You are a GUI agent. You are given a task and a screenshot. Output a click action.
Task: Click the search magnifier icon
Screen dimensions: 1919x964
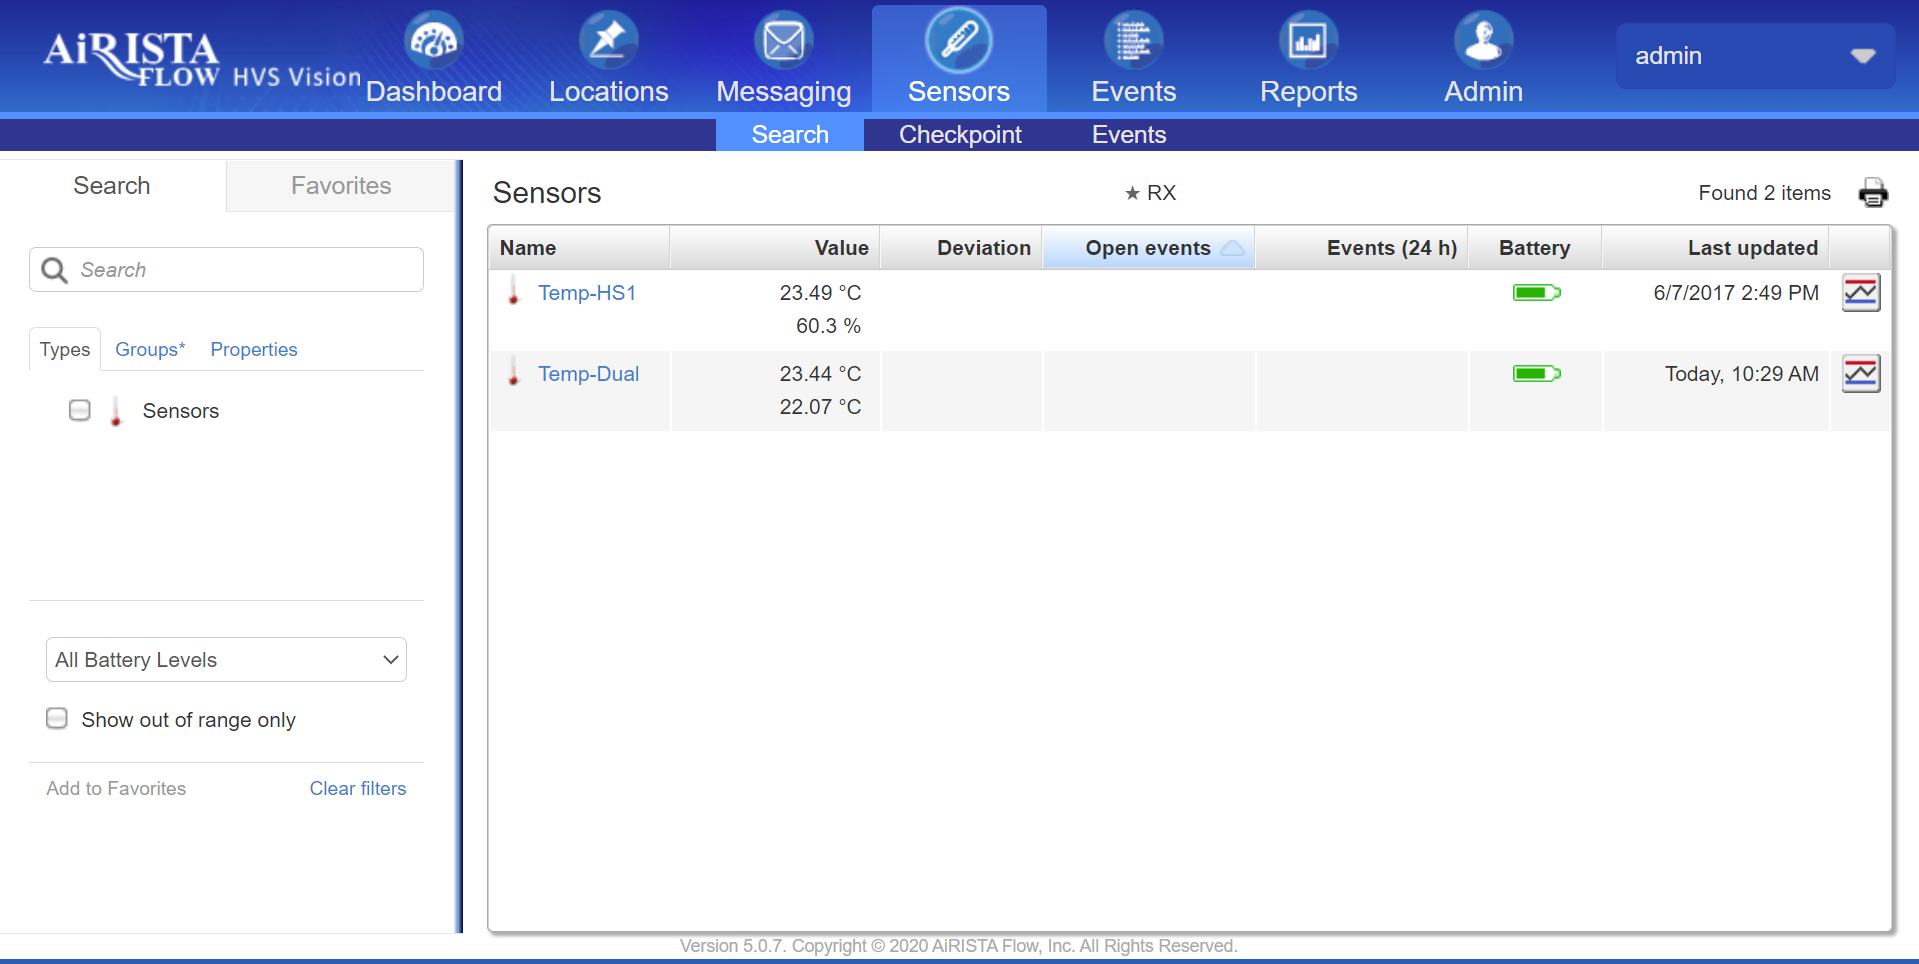[54, 270]
